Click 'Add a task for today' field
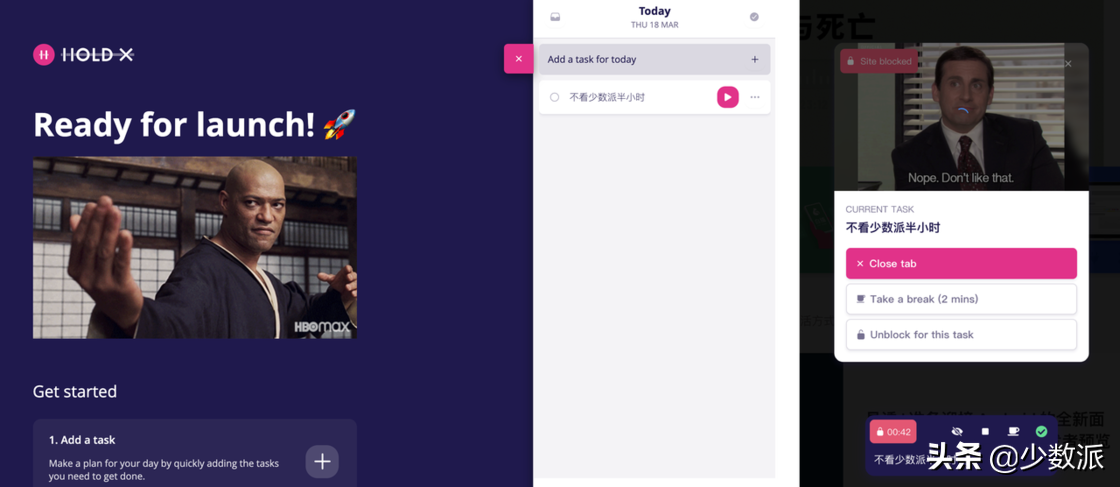1120x487 pixels. point(654,59)
